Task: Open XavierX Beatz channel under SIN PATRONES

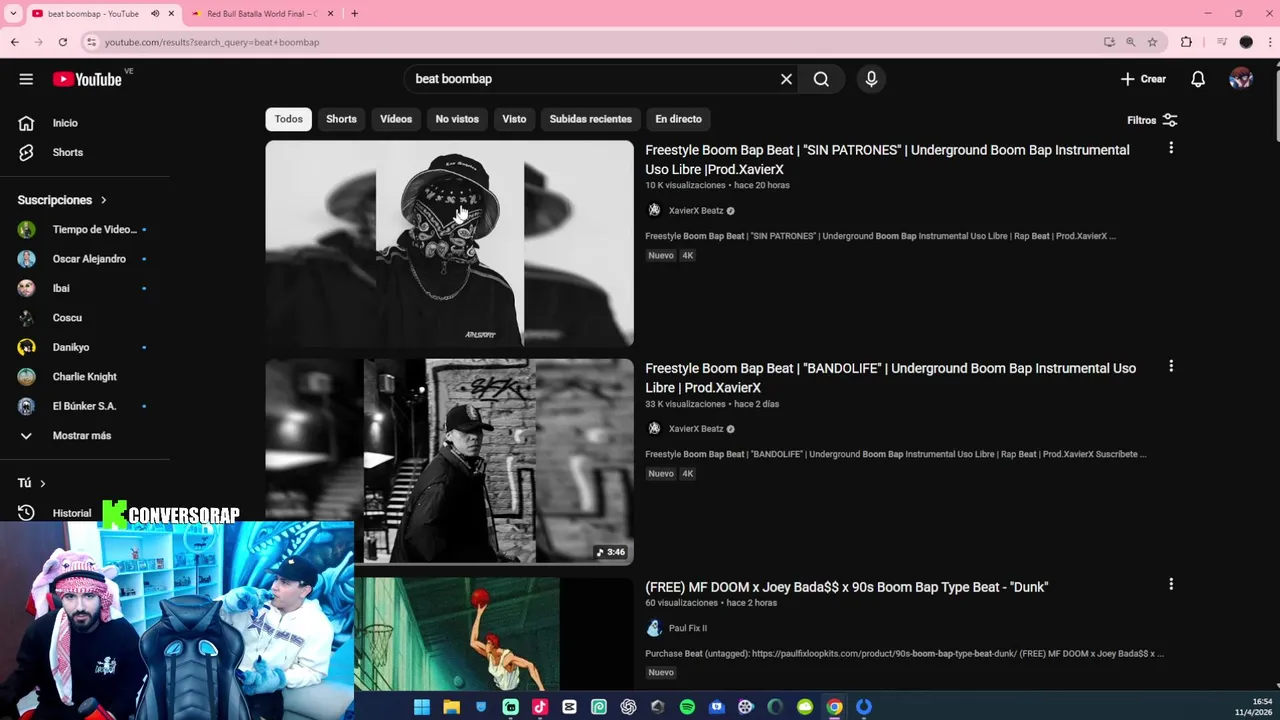Action: [x=696, y=211]
